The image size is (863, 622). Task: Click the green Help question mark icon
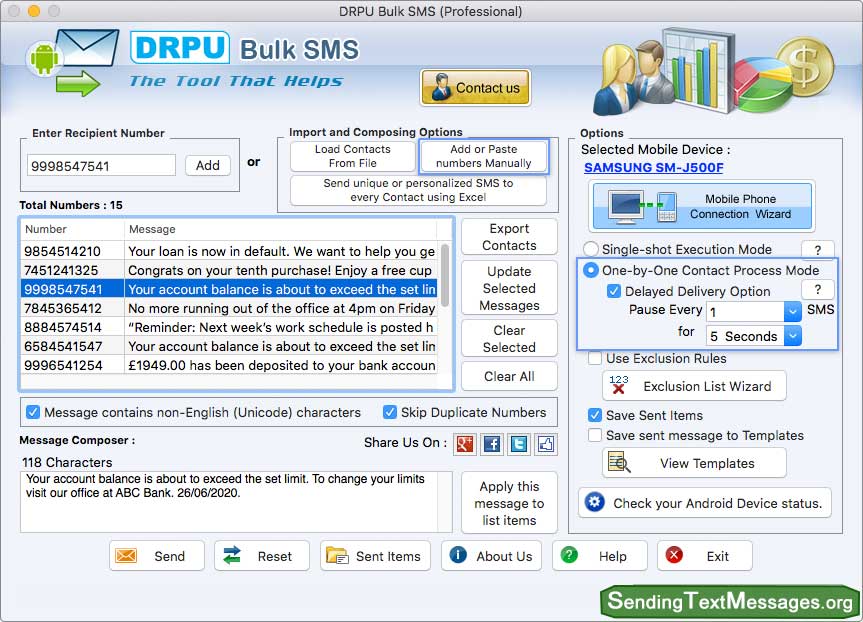(569, 555)
